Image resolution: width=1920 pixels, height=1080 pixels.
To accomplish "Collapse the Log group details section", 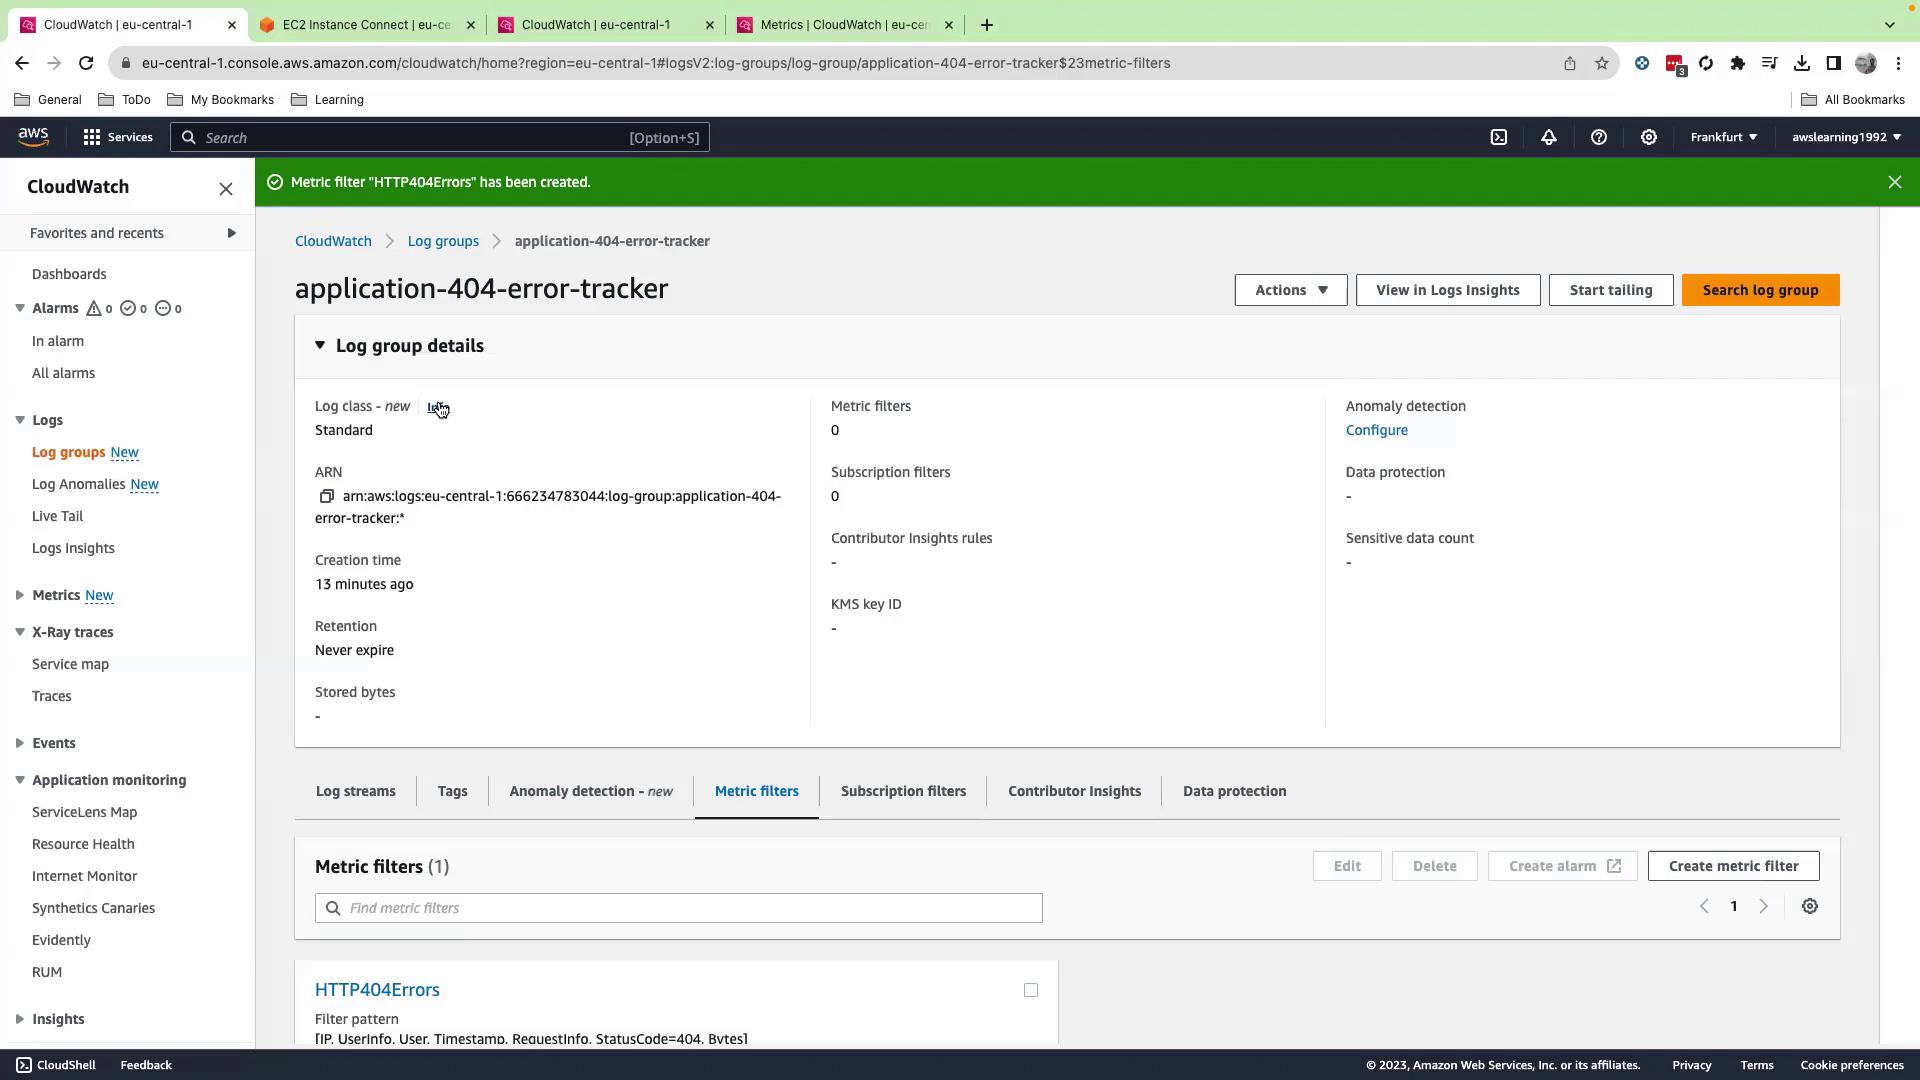I will tap(320, 345).
